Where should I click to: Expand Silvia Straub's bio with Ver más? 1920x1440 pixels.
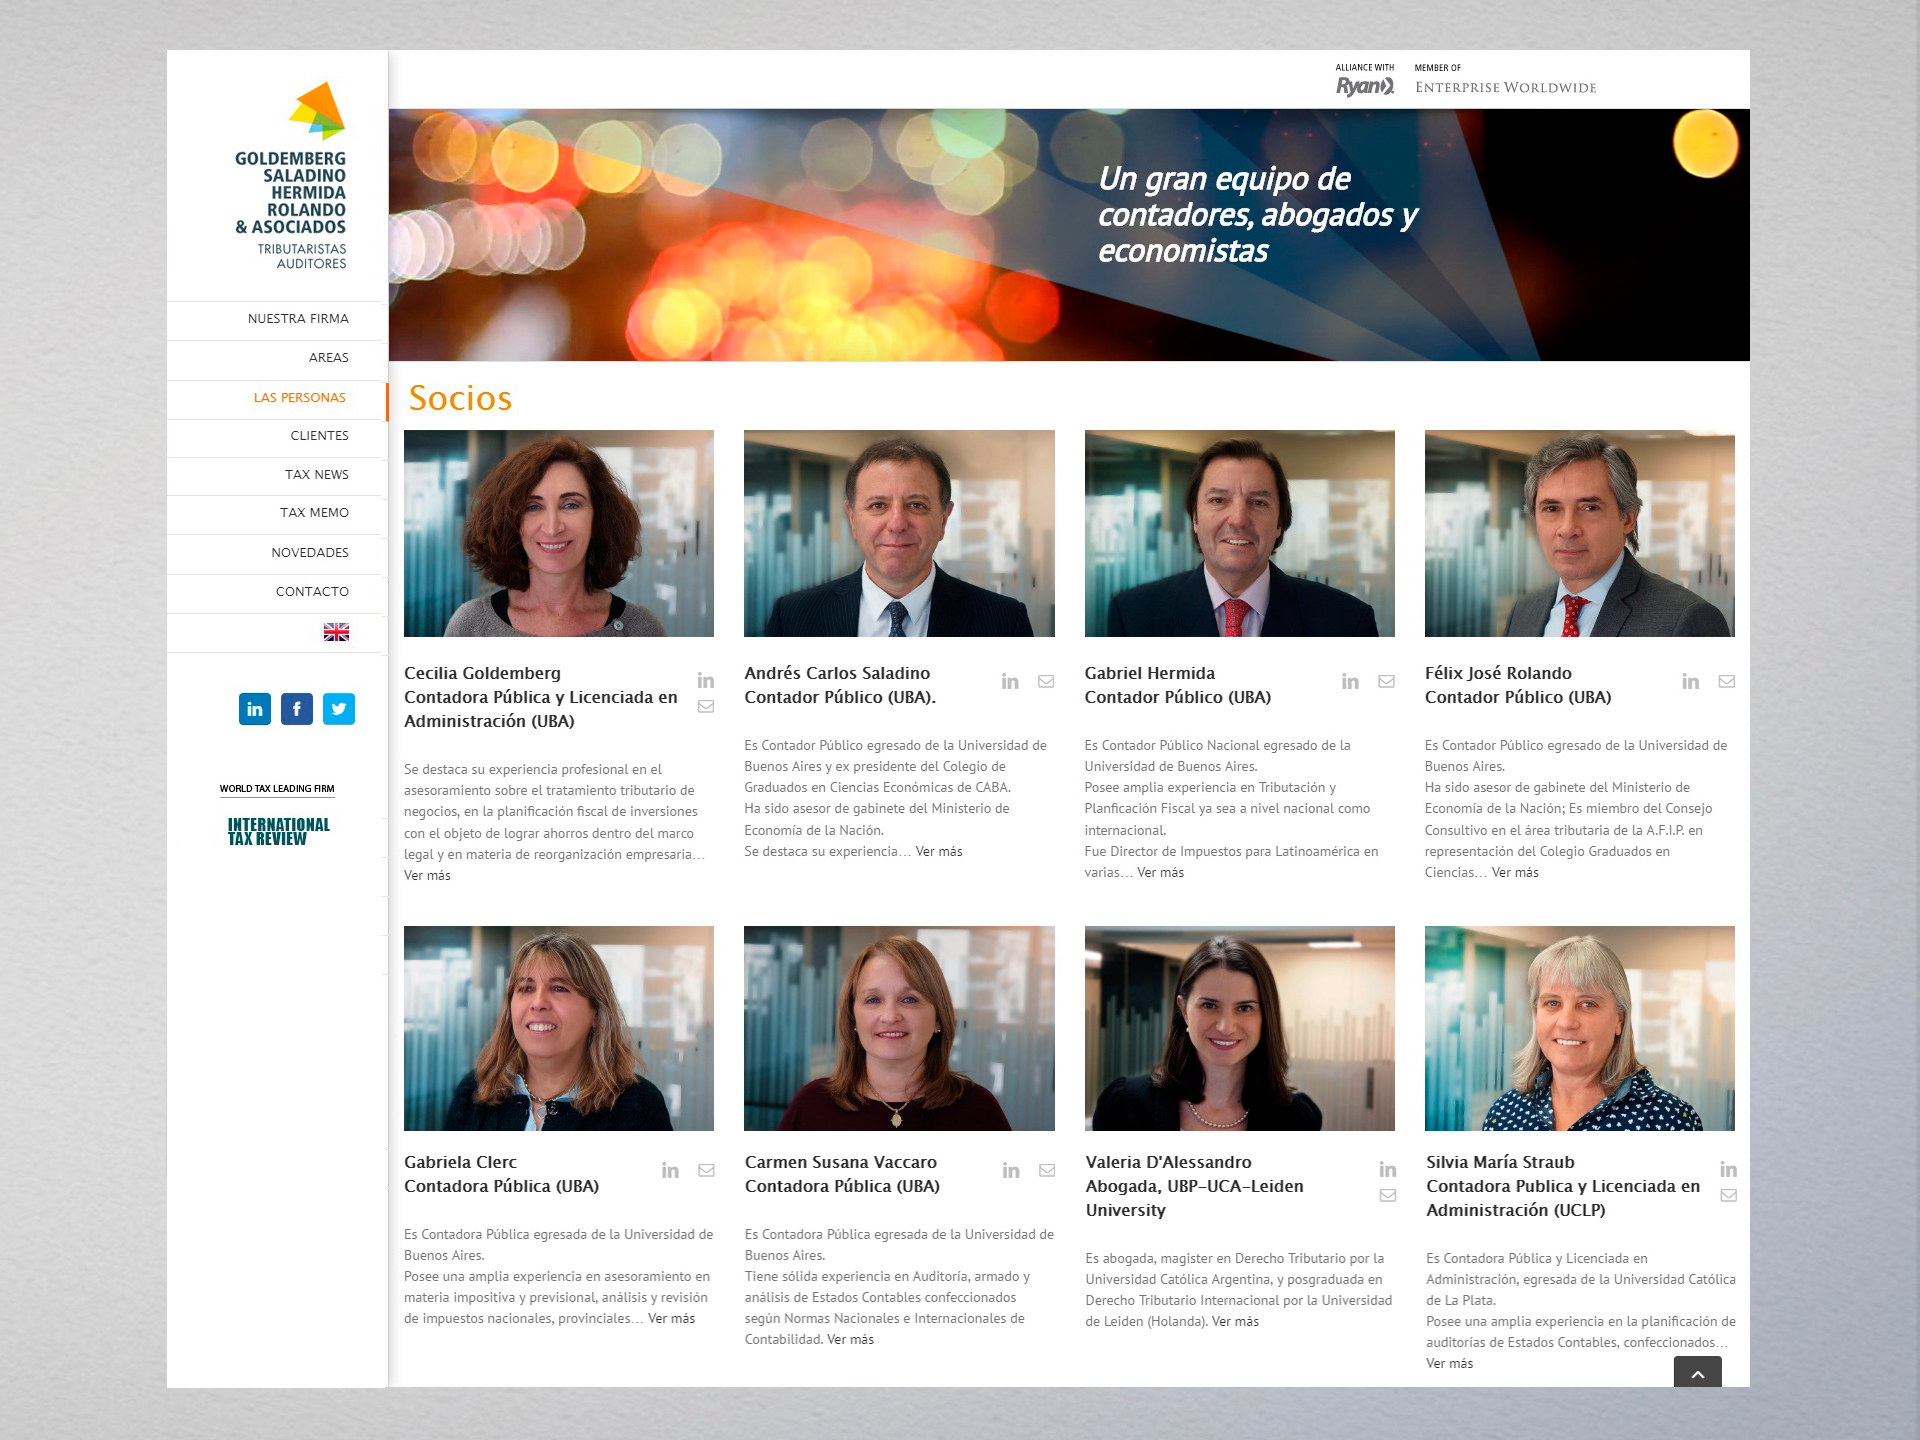pyautogui.click(x=1449, y=1364)
